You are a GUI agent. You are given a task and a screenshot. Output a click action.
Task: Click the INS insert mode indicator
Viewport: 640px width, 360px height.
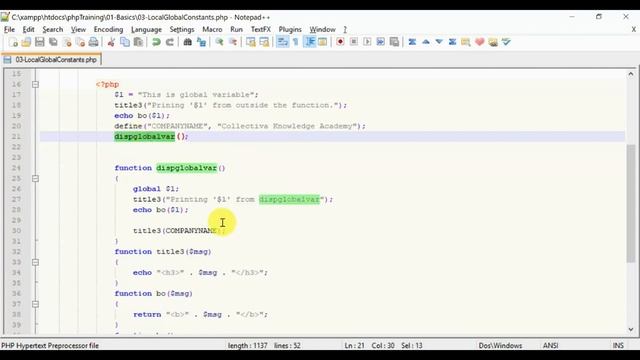point(618,346)
